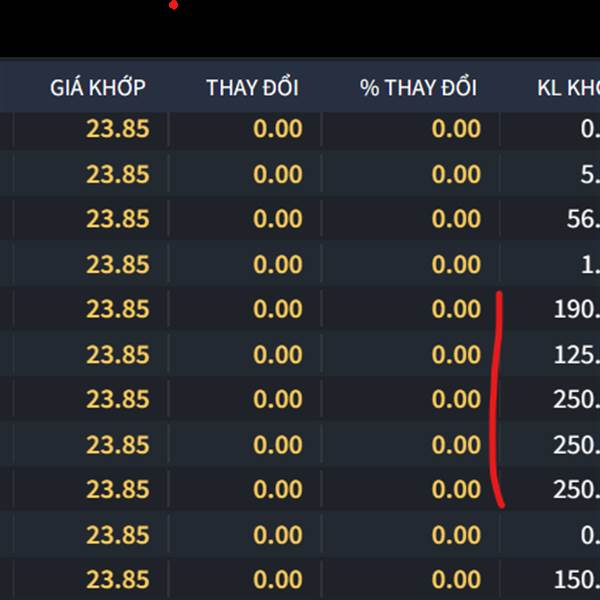Viewport: 600px width, 600px height.
Task: Select the % THAY ĐỔI column header
Action: click(420, 87)
